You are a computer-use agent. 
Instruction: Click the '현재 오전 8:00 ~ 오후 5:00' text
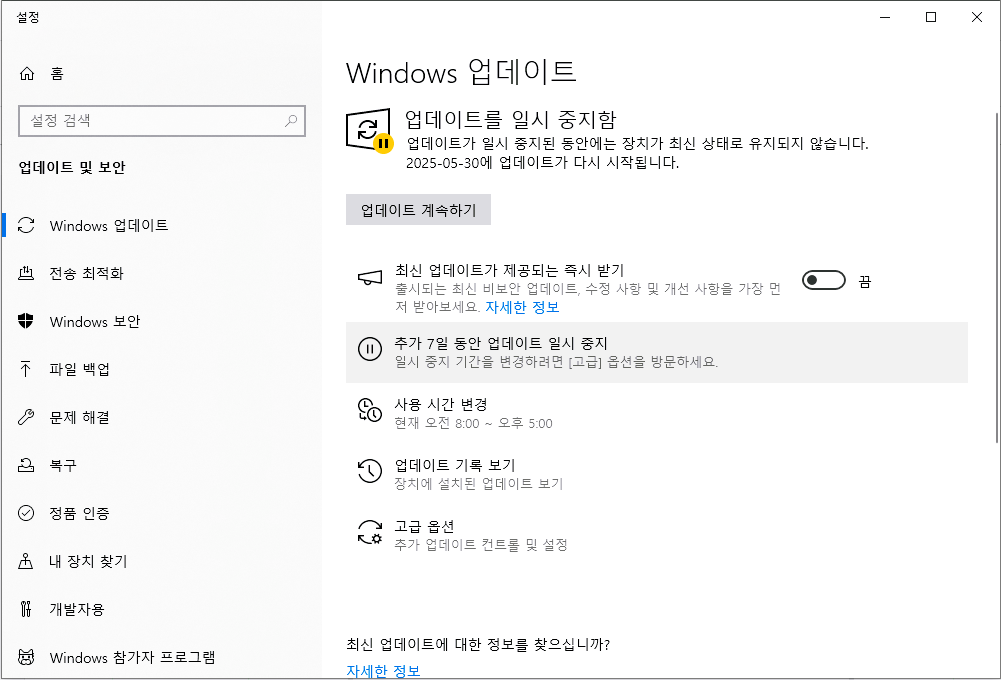point(473,423)
